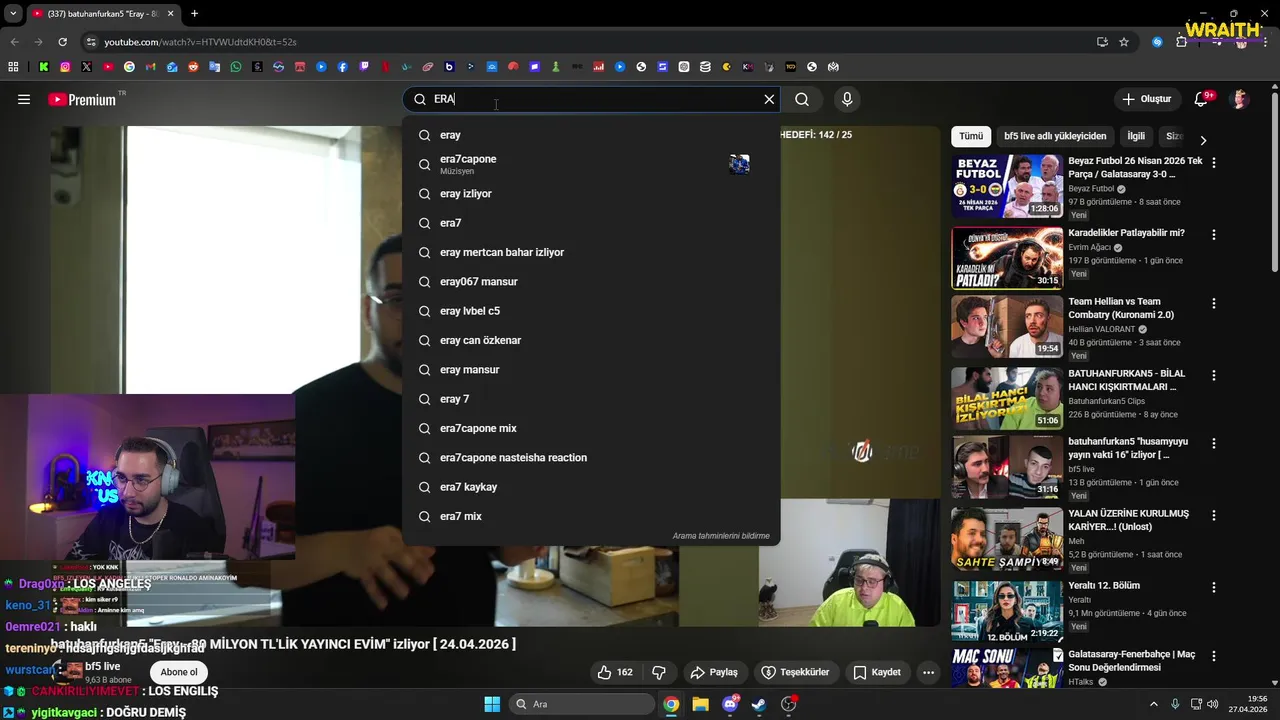The height and width of the screenshot is (720, 1280).
Task: Select the Tümü filter chip
Action: (x=971, y=136)
